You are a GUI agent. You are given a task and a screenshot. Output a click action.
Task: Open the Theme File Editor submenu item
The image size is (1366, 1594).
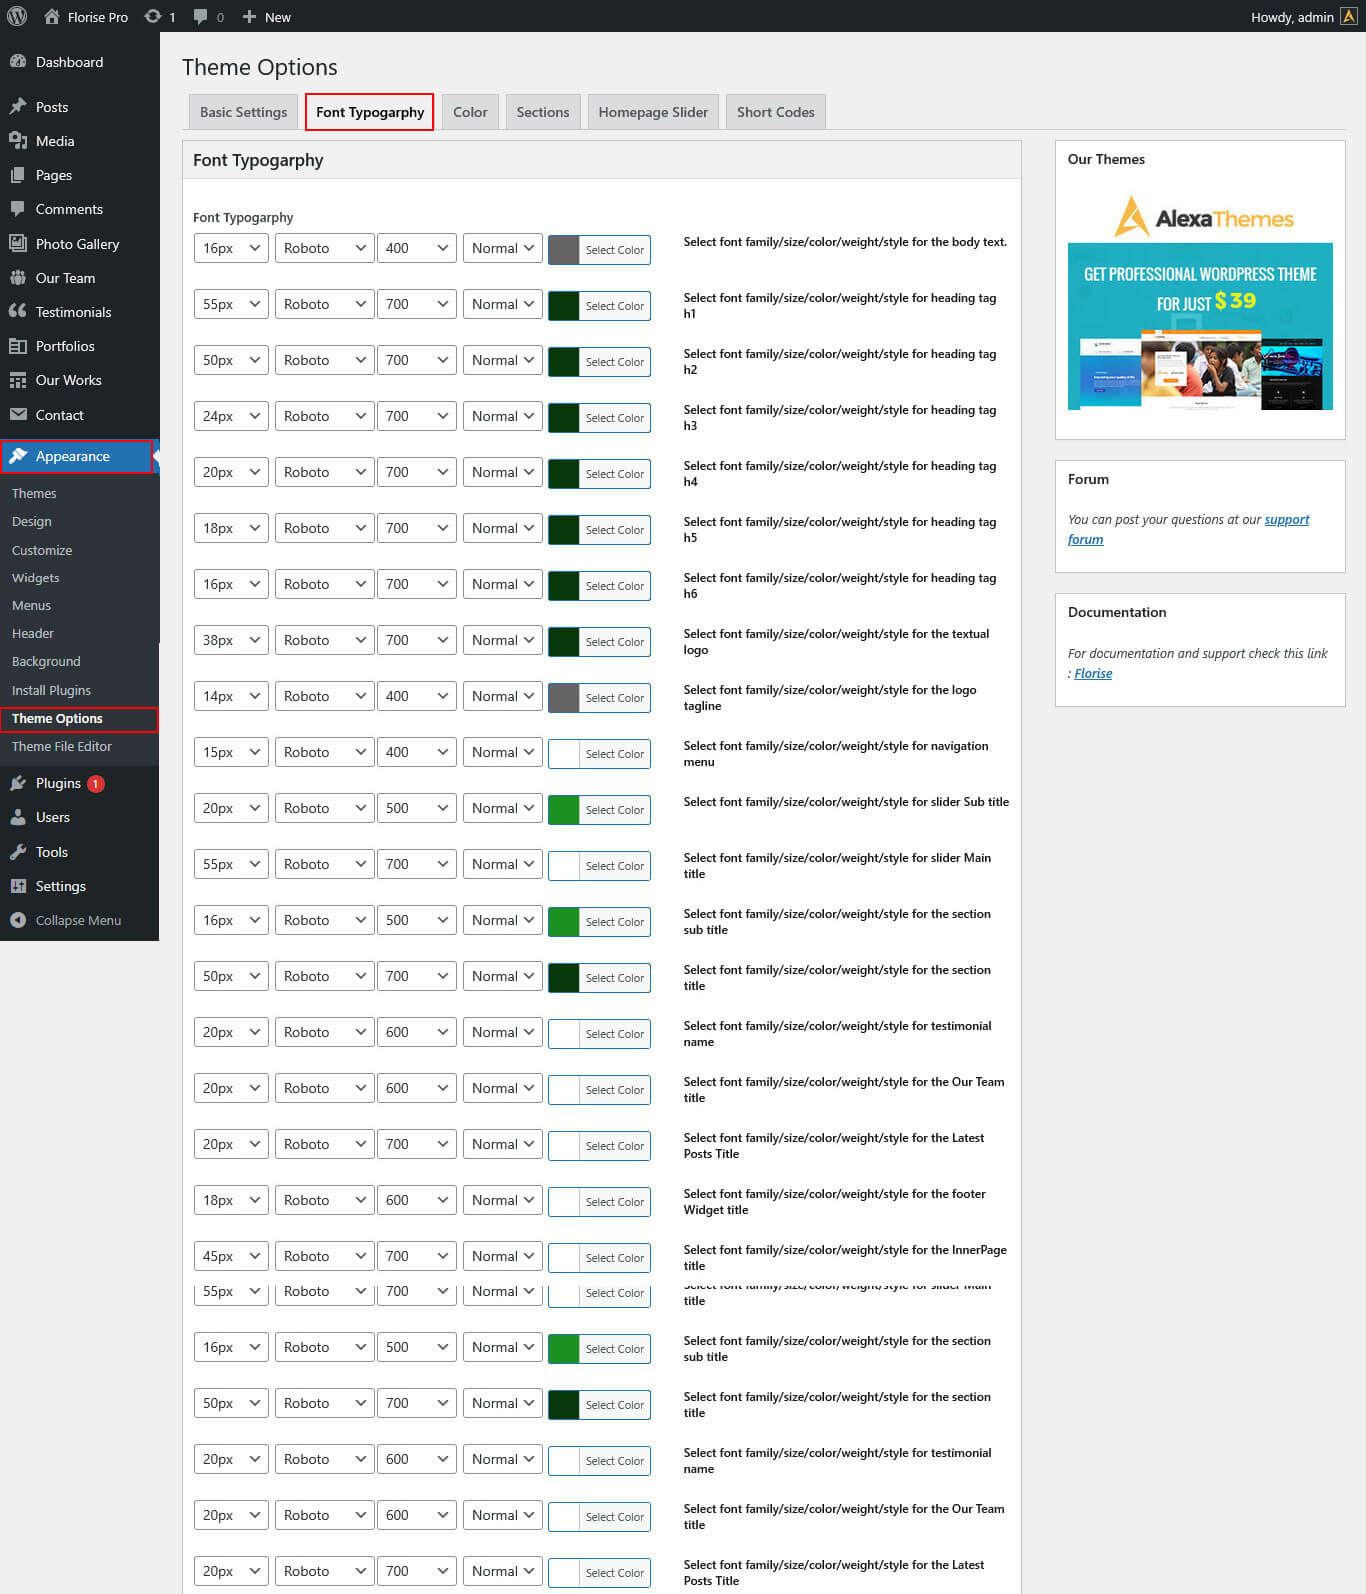(62, 746)
